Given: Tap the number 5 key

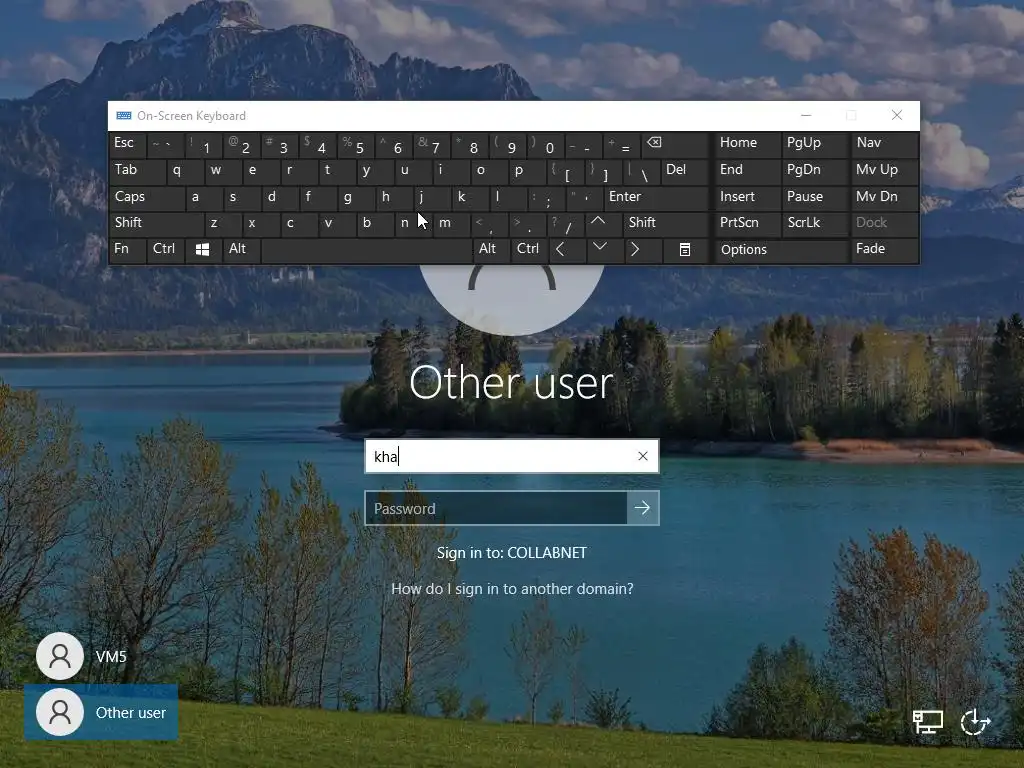Looking at the screenshot, I should point(355,145).
